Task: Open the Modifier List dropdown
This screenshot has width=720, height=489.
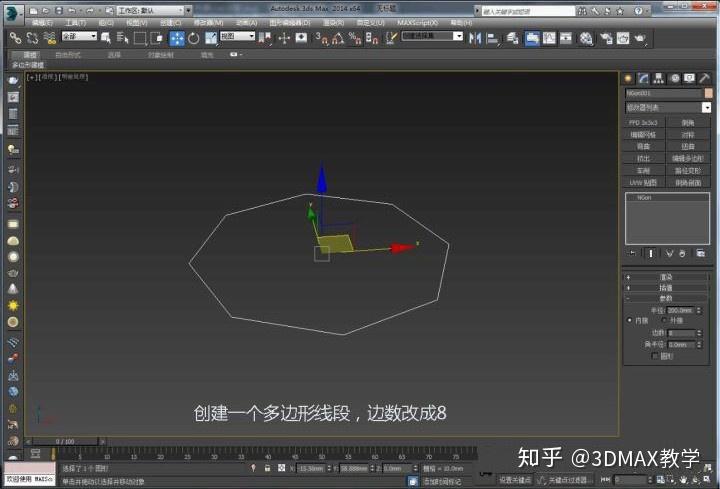Action: pyautogui.click(x=668, y=107)
